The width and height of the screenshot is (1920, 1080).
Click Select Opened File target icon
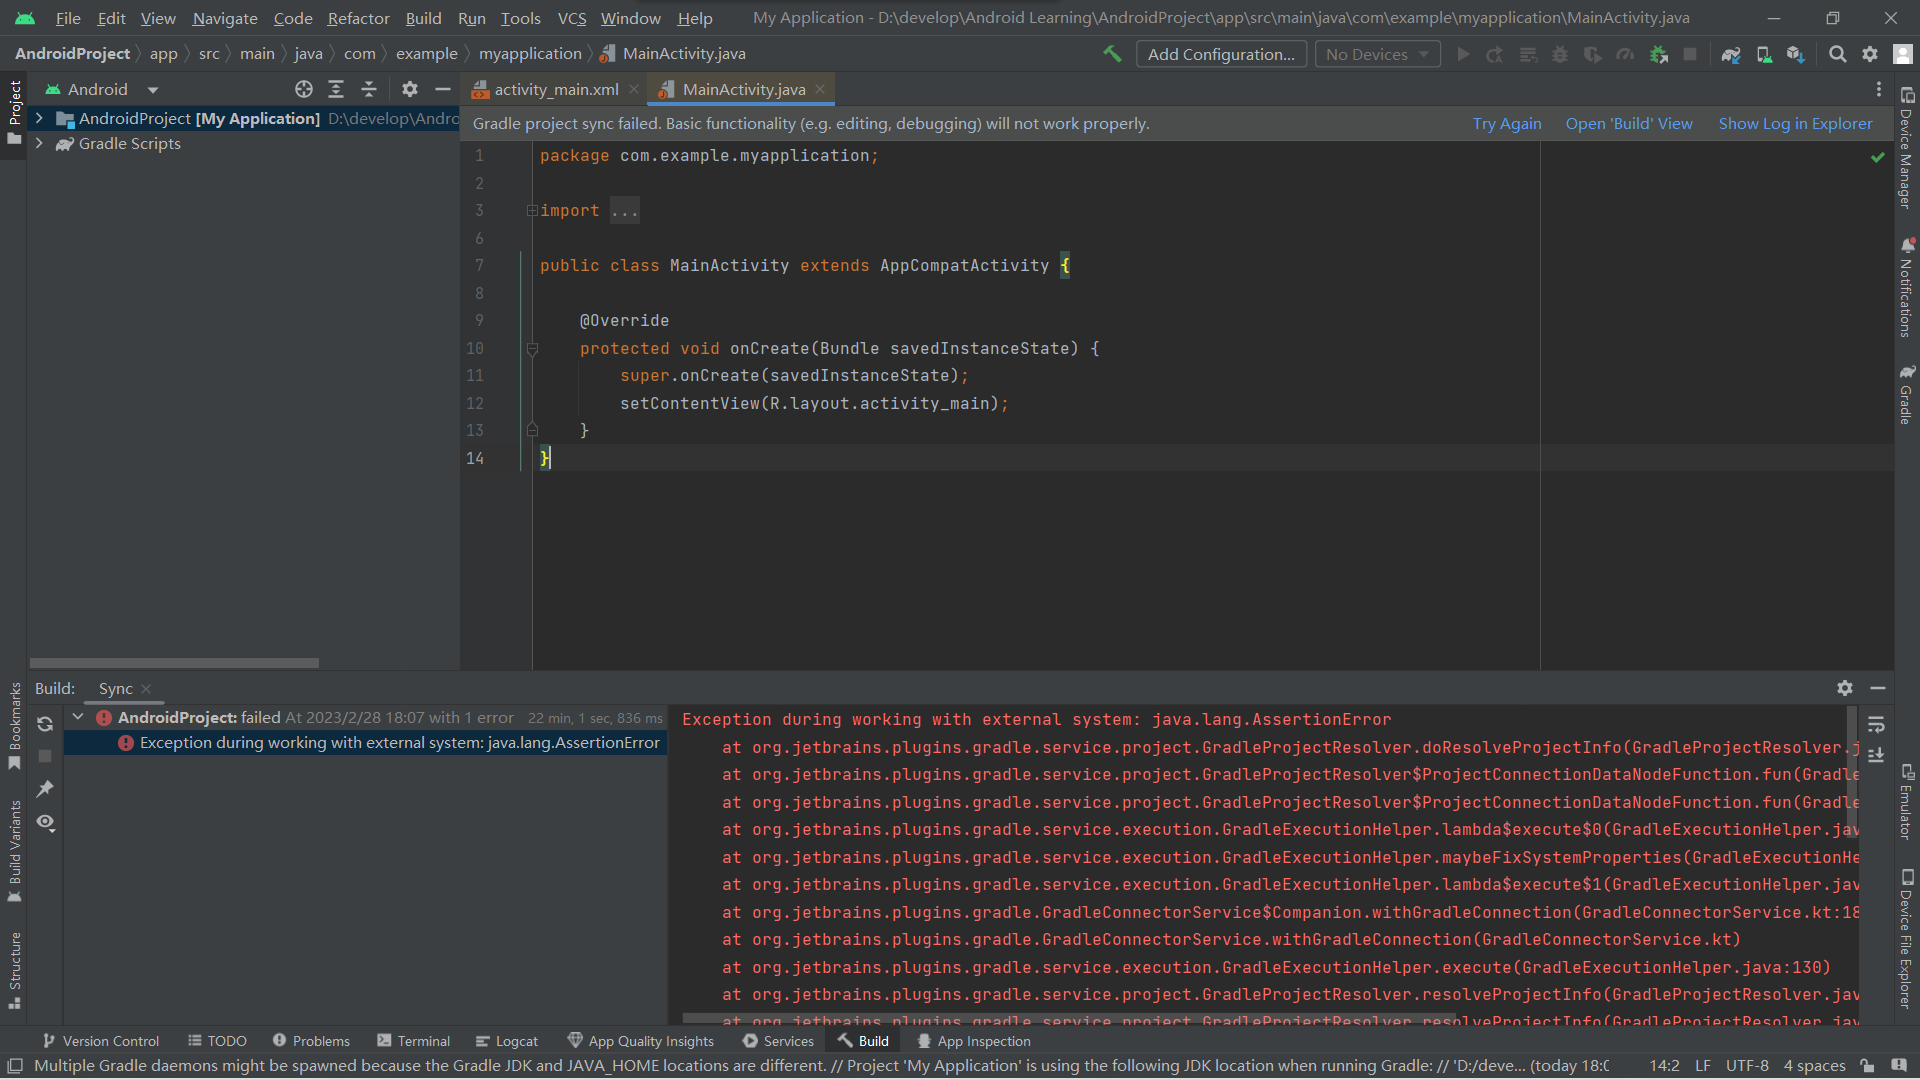tap(304, 89)
